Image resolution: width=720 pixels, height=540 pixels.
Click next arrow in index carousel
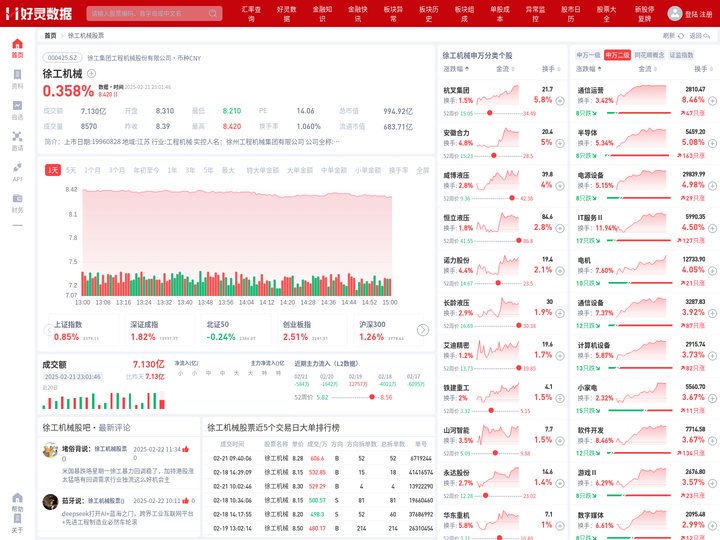click(x=422, y=330)
